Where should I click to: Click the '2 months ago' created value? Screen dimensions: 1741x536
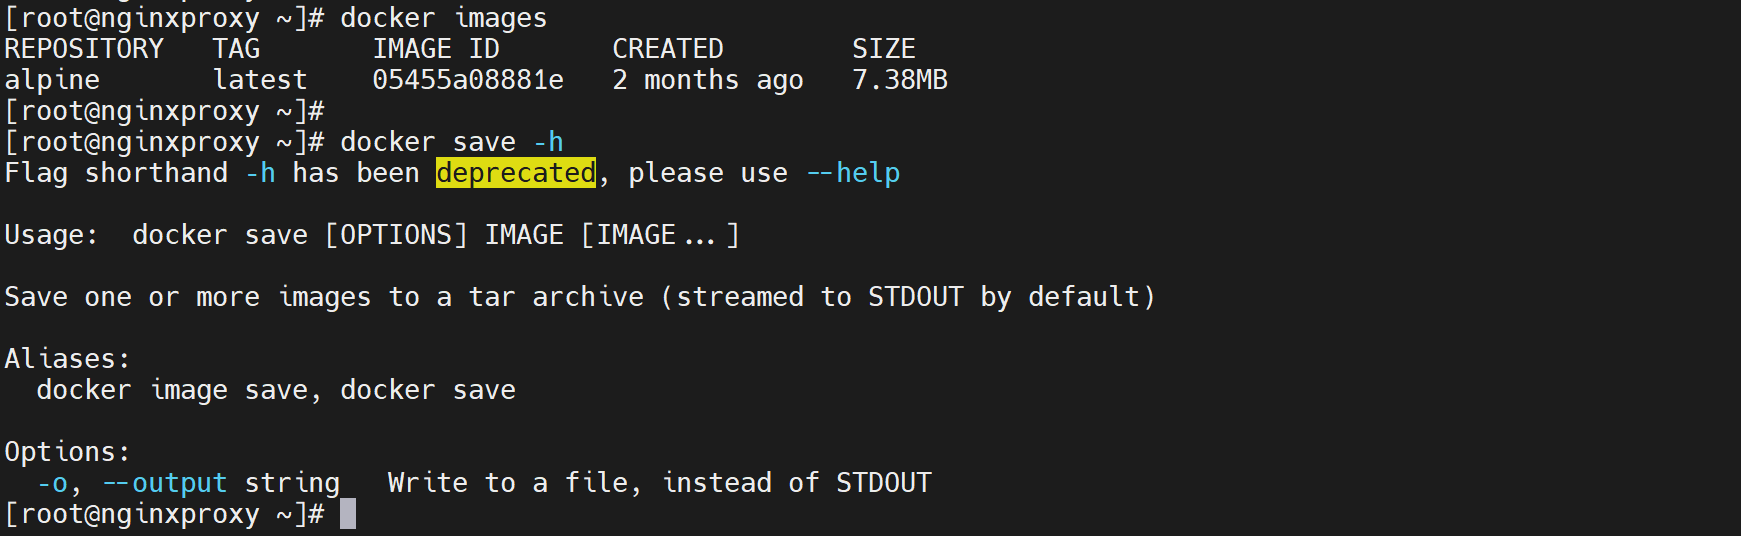[x=708, y=80]
